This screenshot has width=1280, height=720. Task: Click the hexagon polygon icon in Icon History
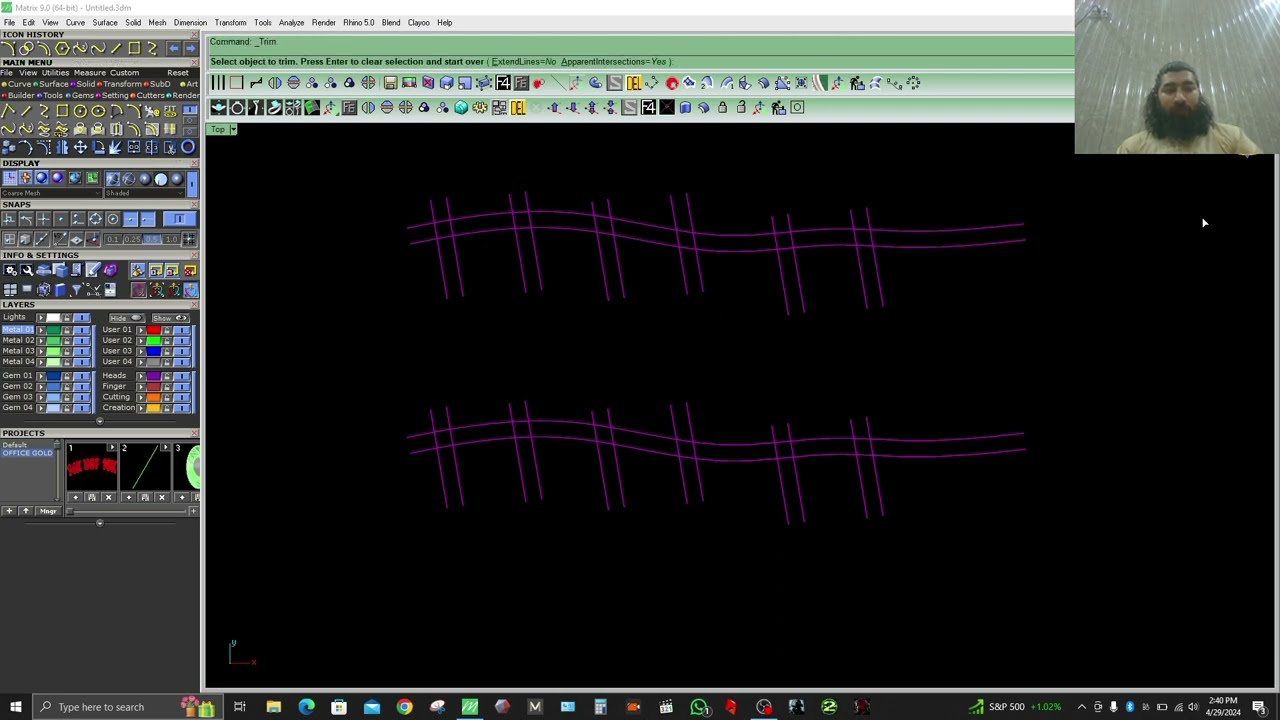(x=62, y=48)
